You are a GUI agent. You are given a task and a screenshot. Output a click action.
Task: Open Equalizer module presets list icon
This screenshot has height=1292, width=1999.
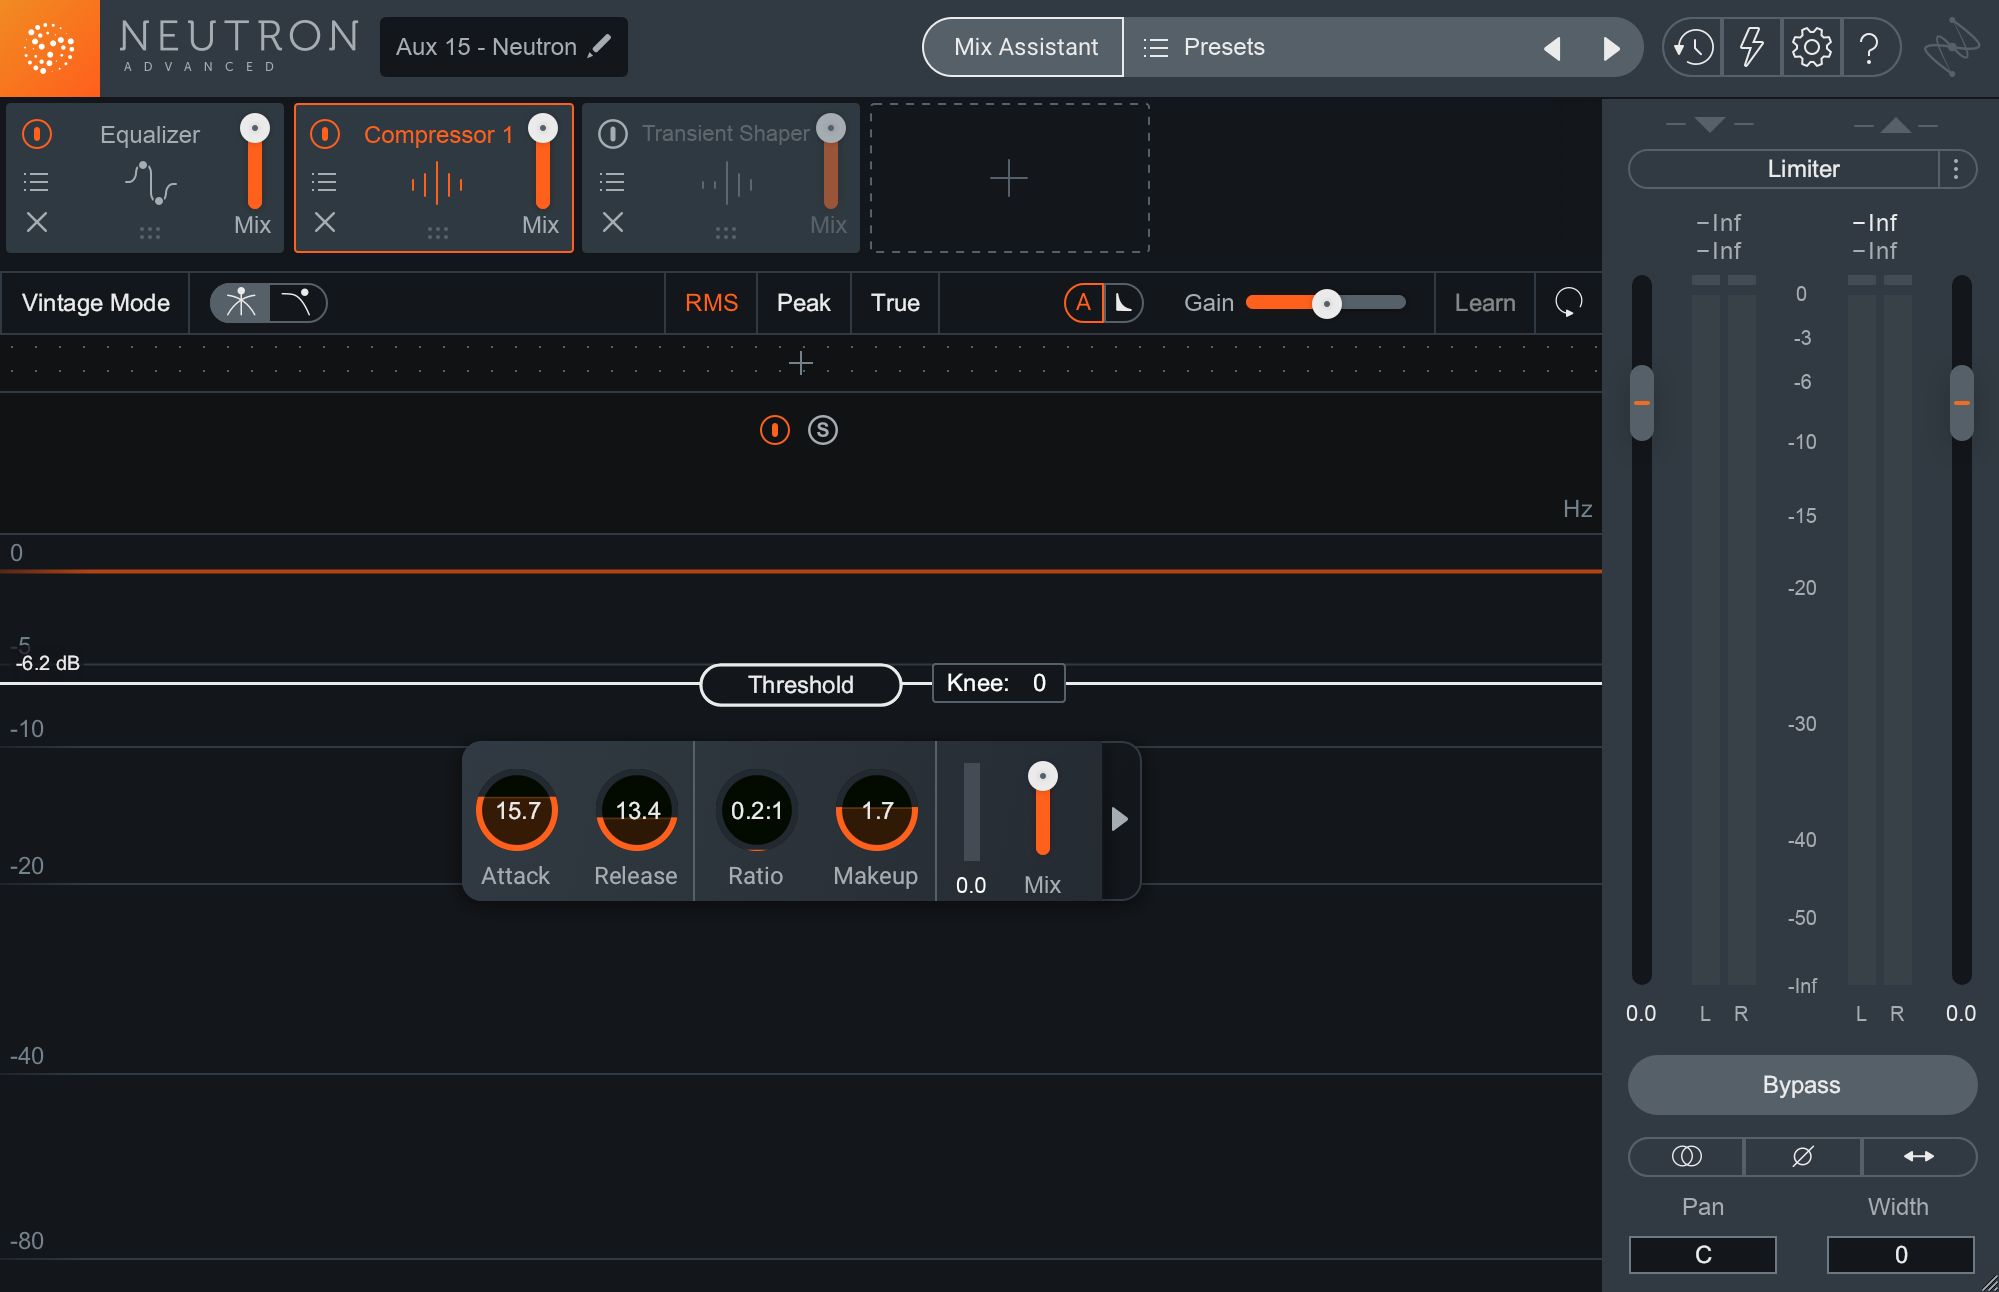click(x=36, y=182)
